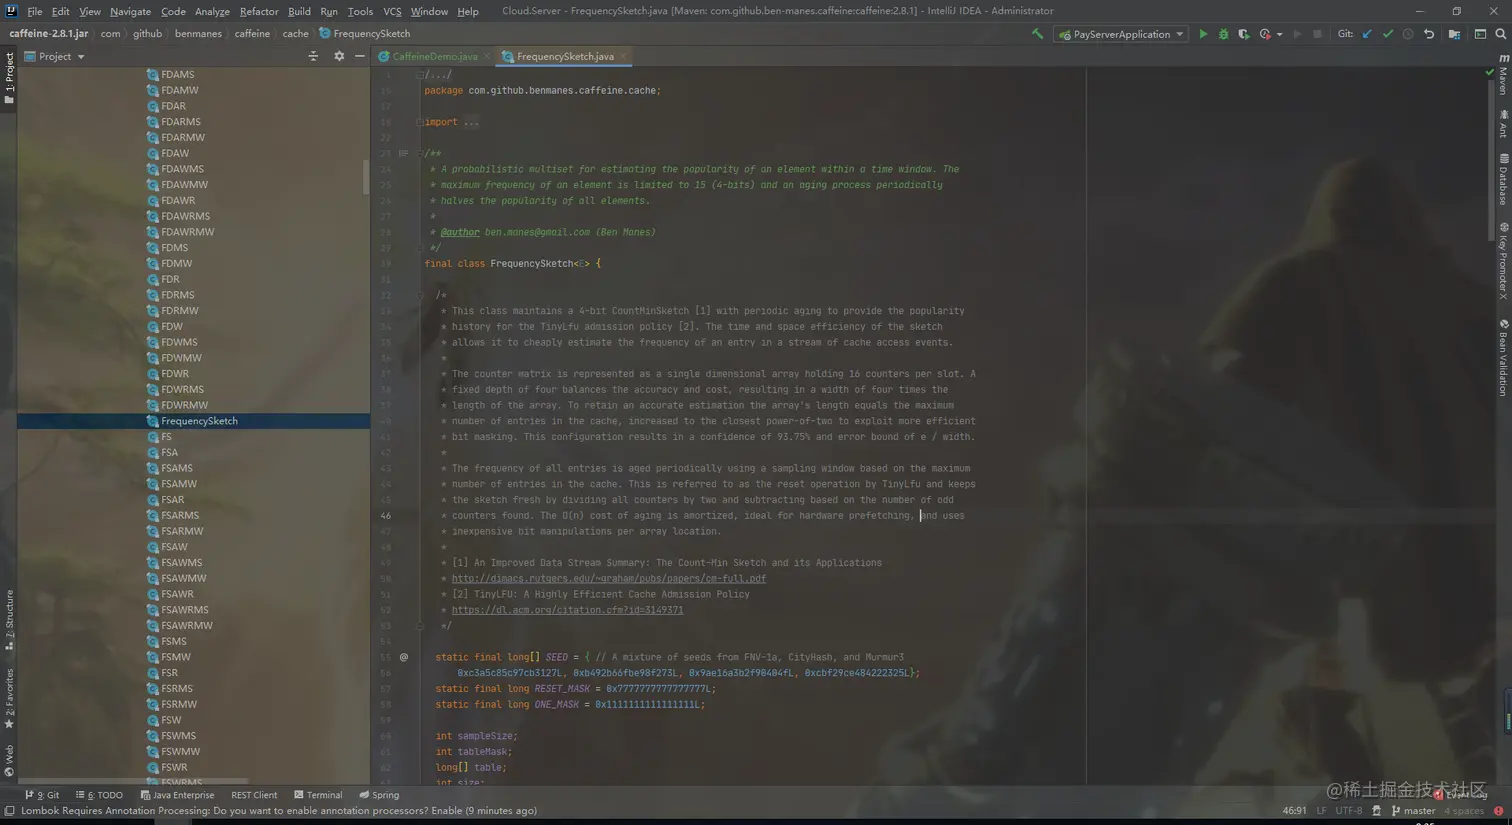
Task: Roll back changes with the undo arrow icon
Action: coord(1429,34)
